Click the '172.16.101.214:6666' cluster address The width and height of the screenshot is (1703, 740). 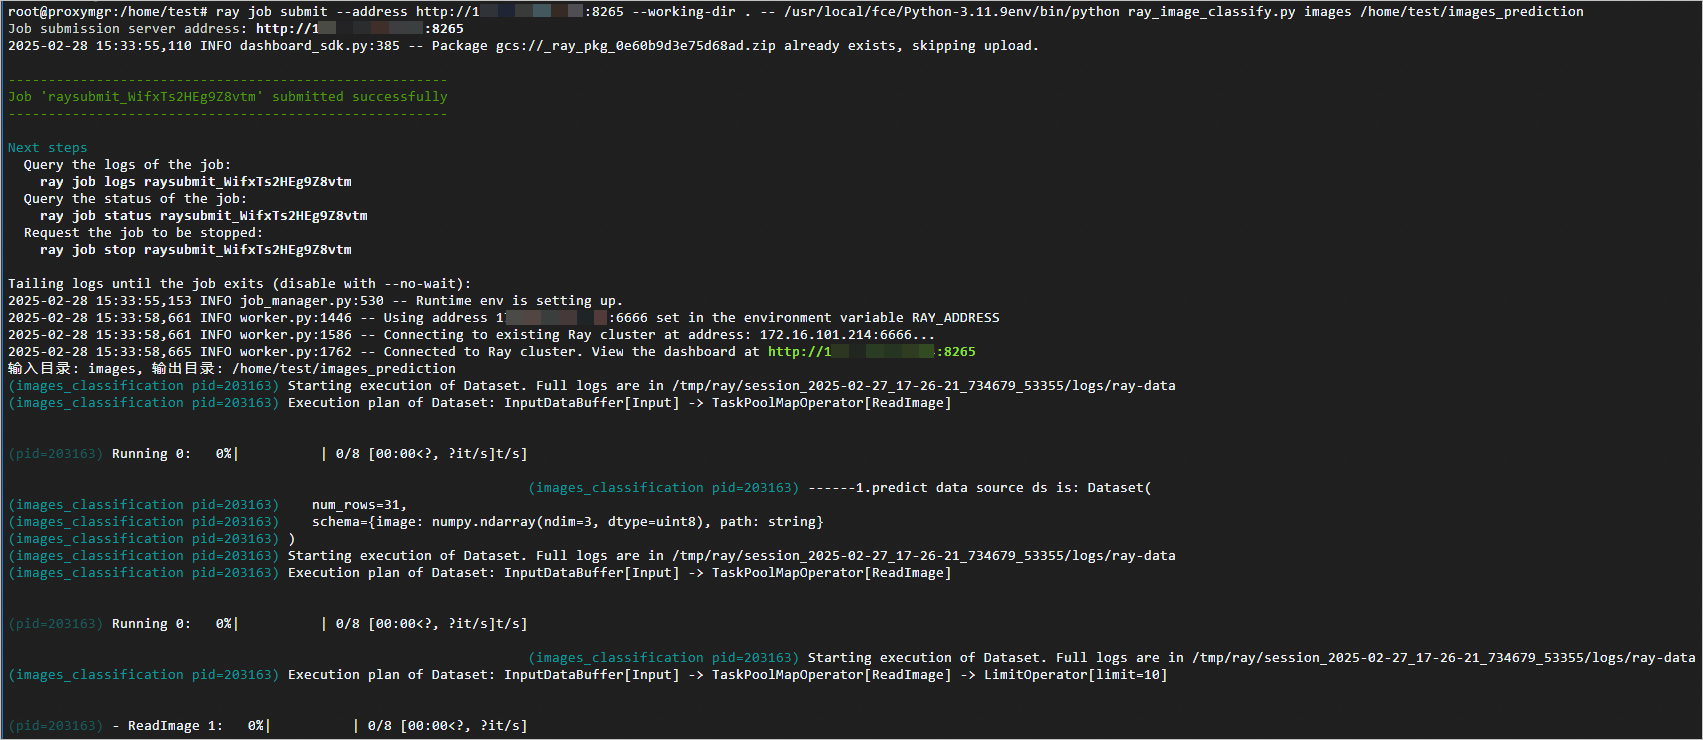click(836, 335)
